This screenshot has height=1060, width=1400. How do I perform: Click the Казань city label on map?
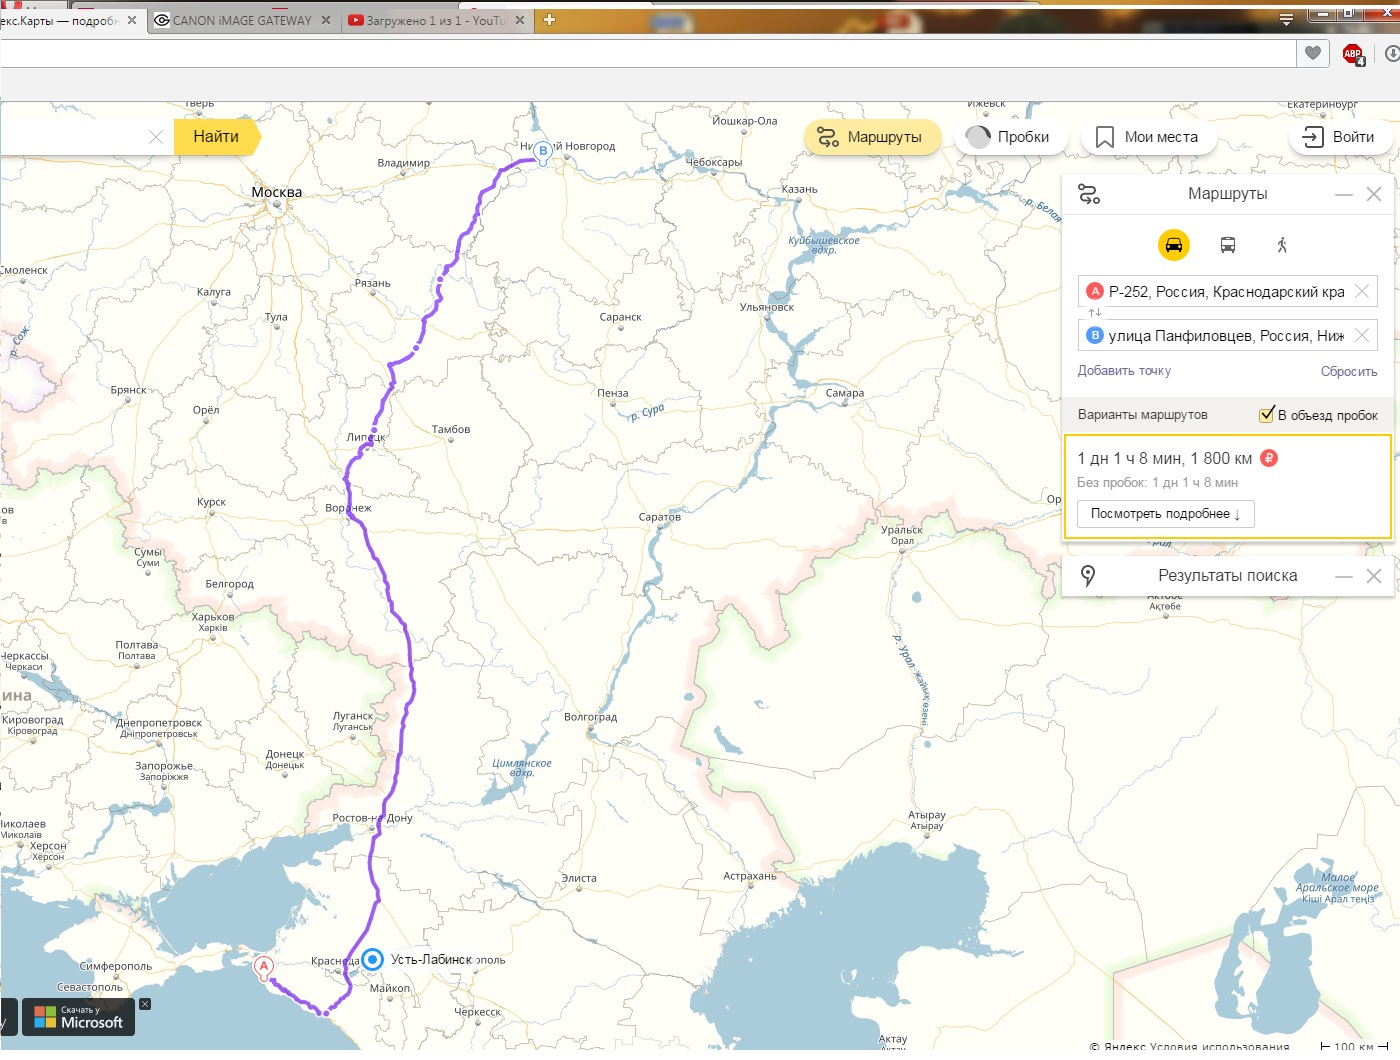coord(800,189)
